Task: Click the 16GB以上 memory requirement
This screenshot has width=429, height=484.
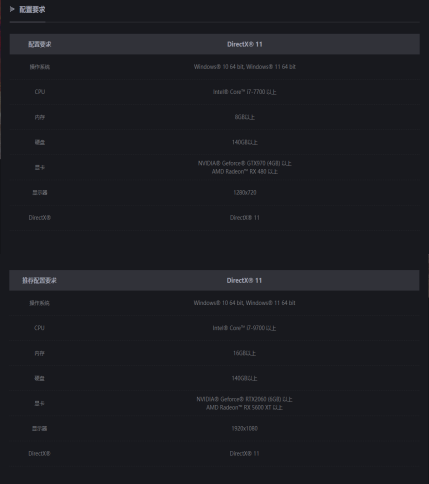Action: pyautogui.click(x=244, y=353)
